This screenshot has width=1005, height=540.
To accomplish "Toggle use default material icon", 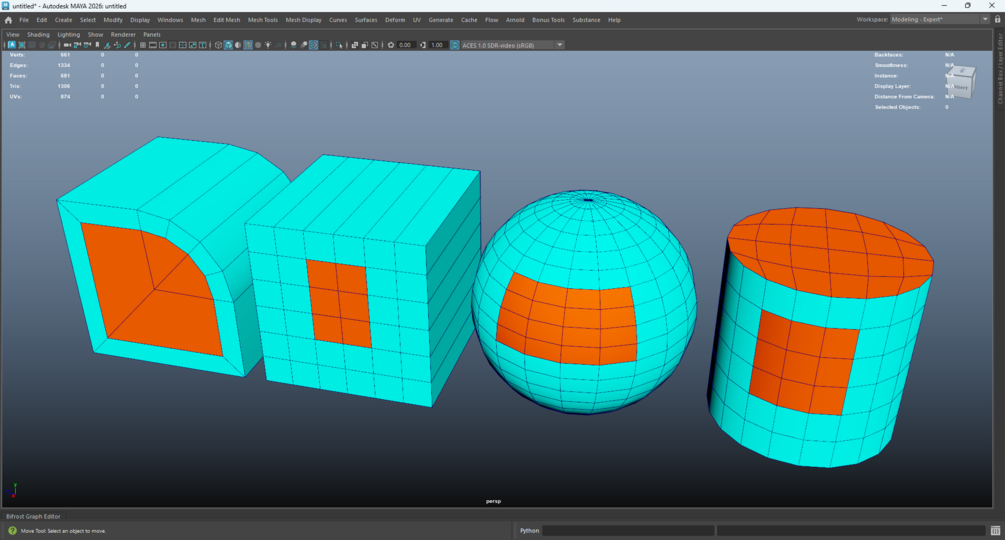I will point(238,45).
